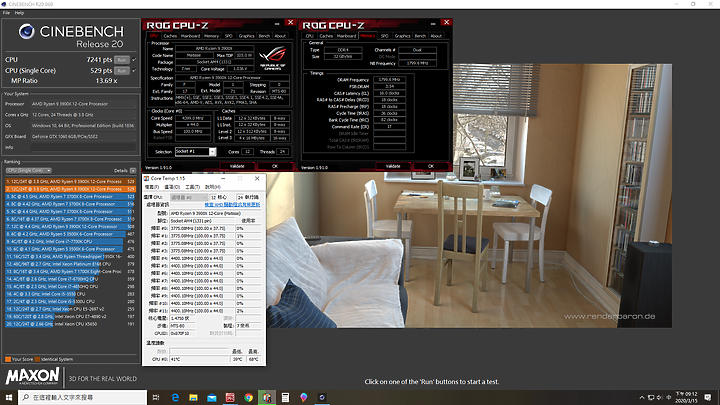The height and width of the screenshot is (405, 720).
Task: Open the Cinebench File menu
Action: click(6, 13)
